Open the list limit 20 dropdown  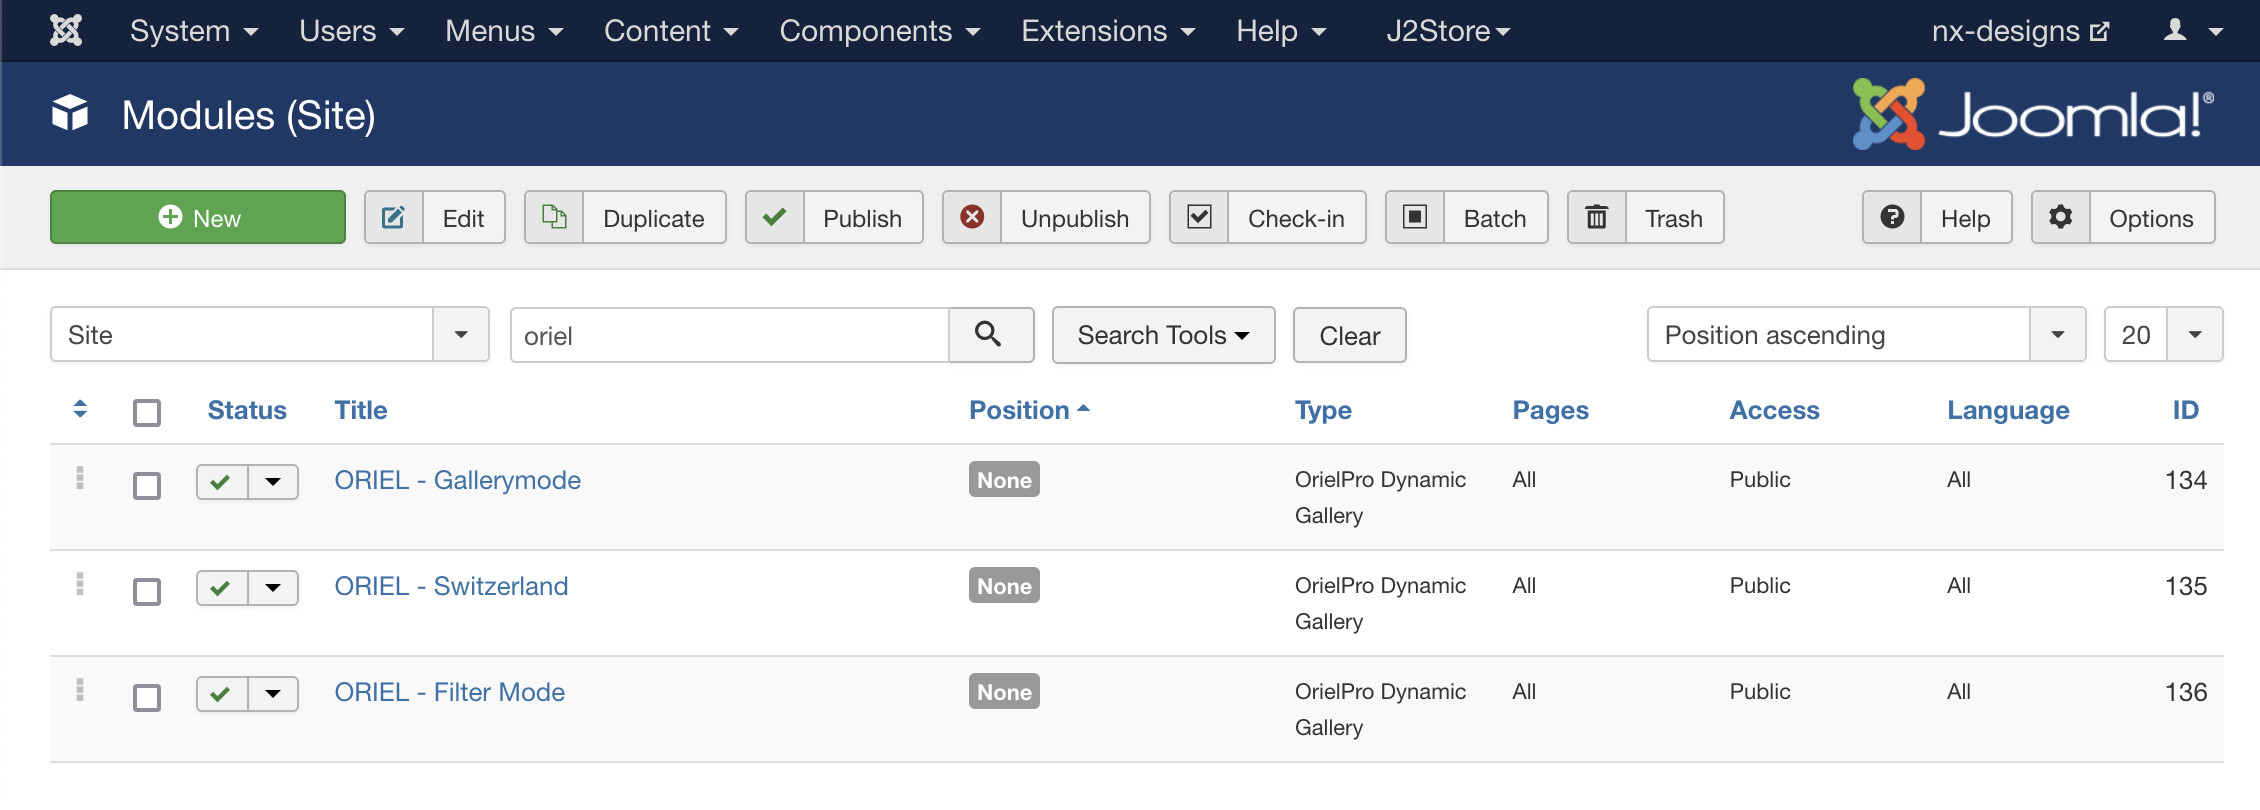2163,335
